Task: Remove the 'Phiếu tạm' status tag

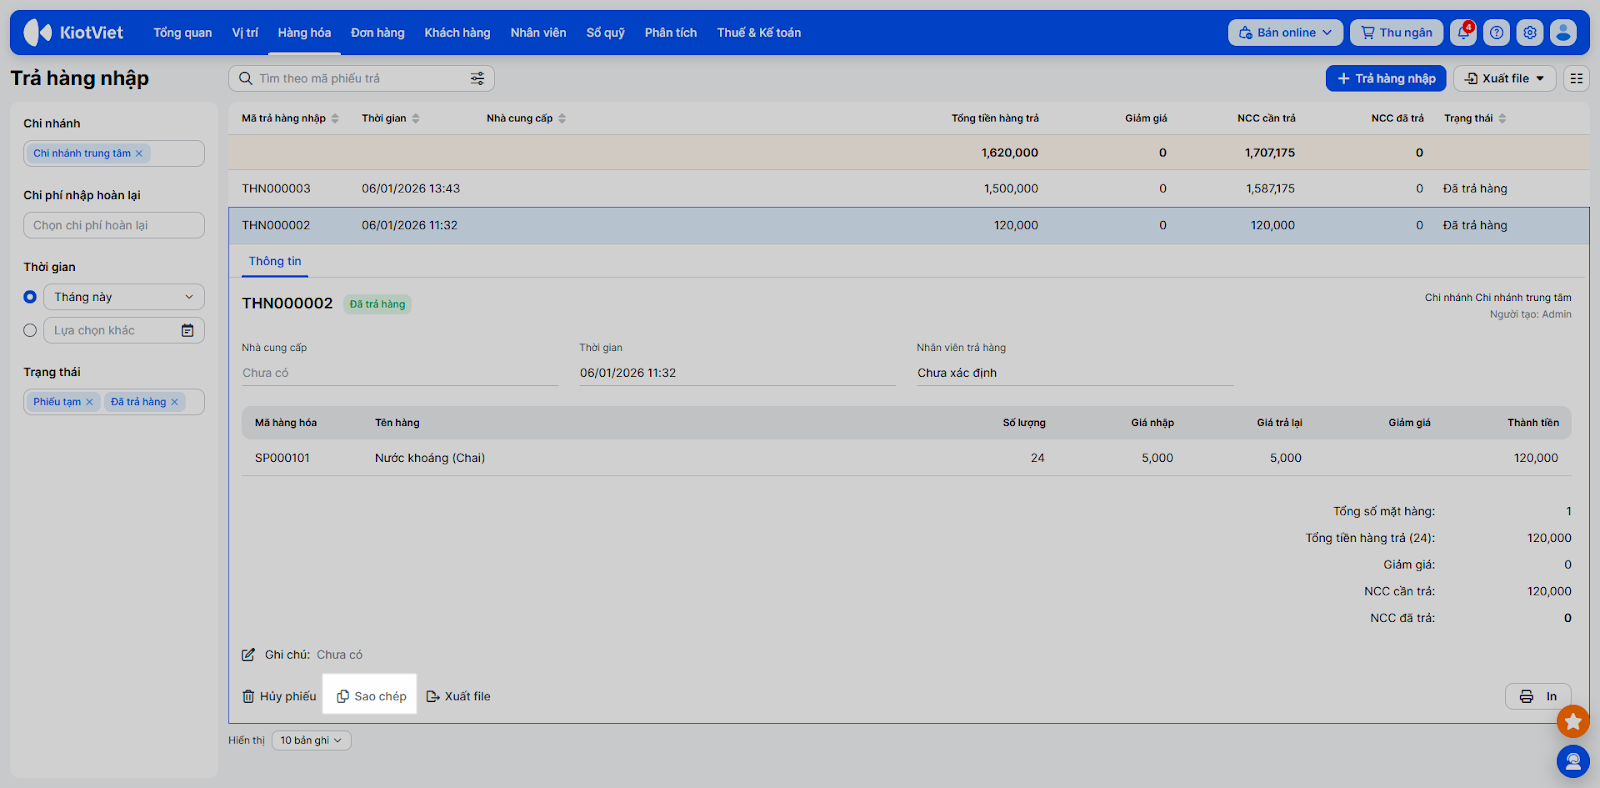Action: (x=89, y=402)
